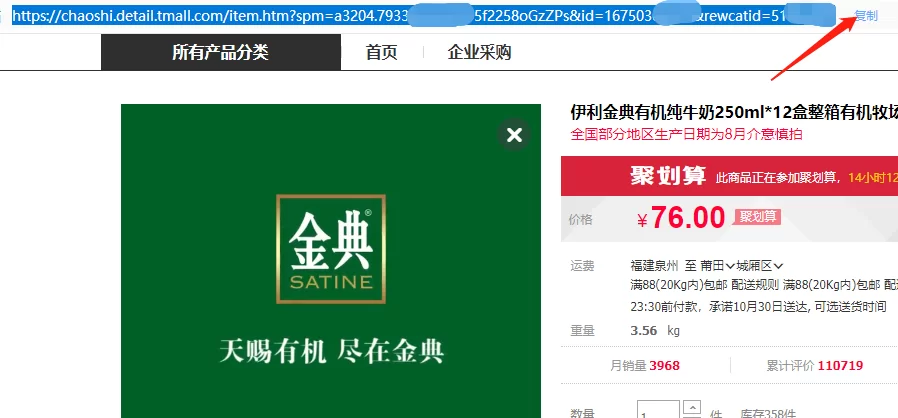This screenshot has width=898, height=418.
Task: Click the 复制 copy link
Action: tap(866, 17)
